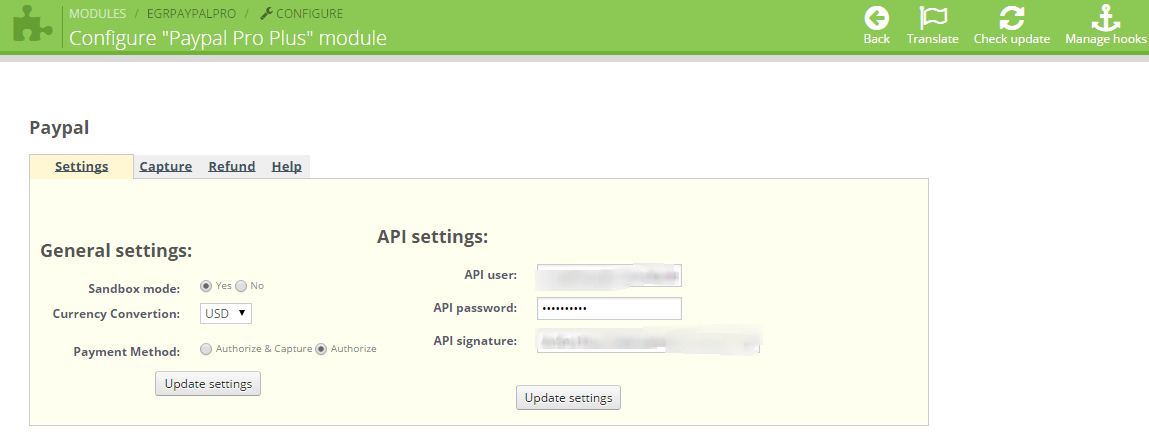
Task: Open the Modules breadcrumb link
Action: tap(97, 13)
